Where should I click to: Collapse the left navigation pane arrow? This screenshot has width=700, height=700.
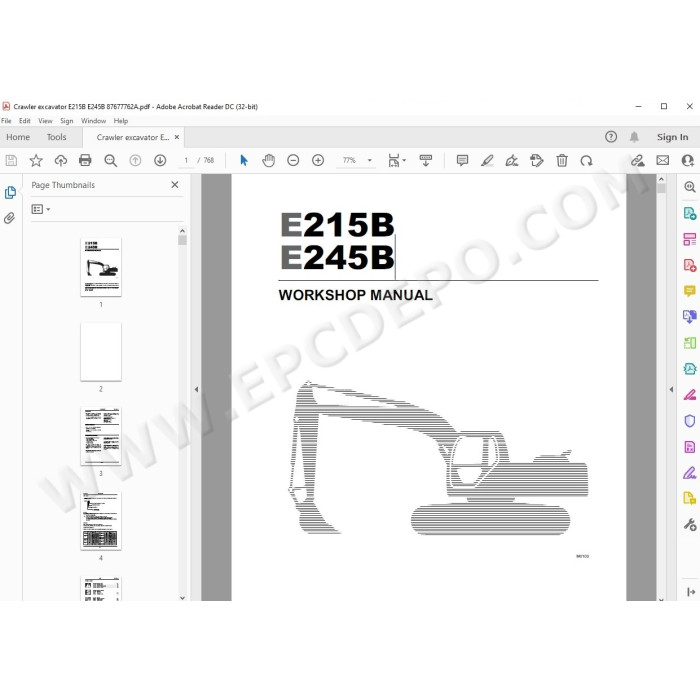click(196, 389)
